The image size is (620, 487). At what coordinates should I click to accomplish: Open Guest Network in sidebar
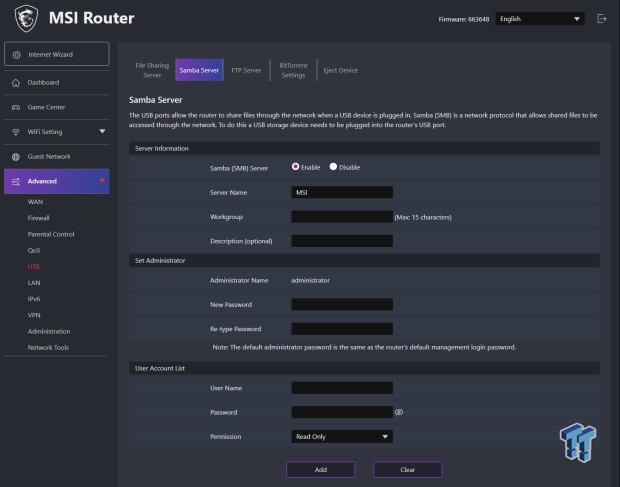tap(57, 157)
